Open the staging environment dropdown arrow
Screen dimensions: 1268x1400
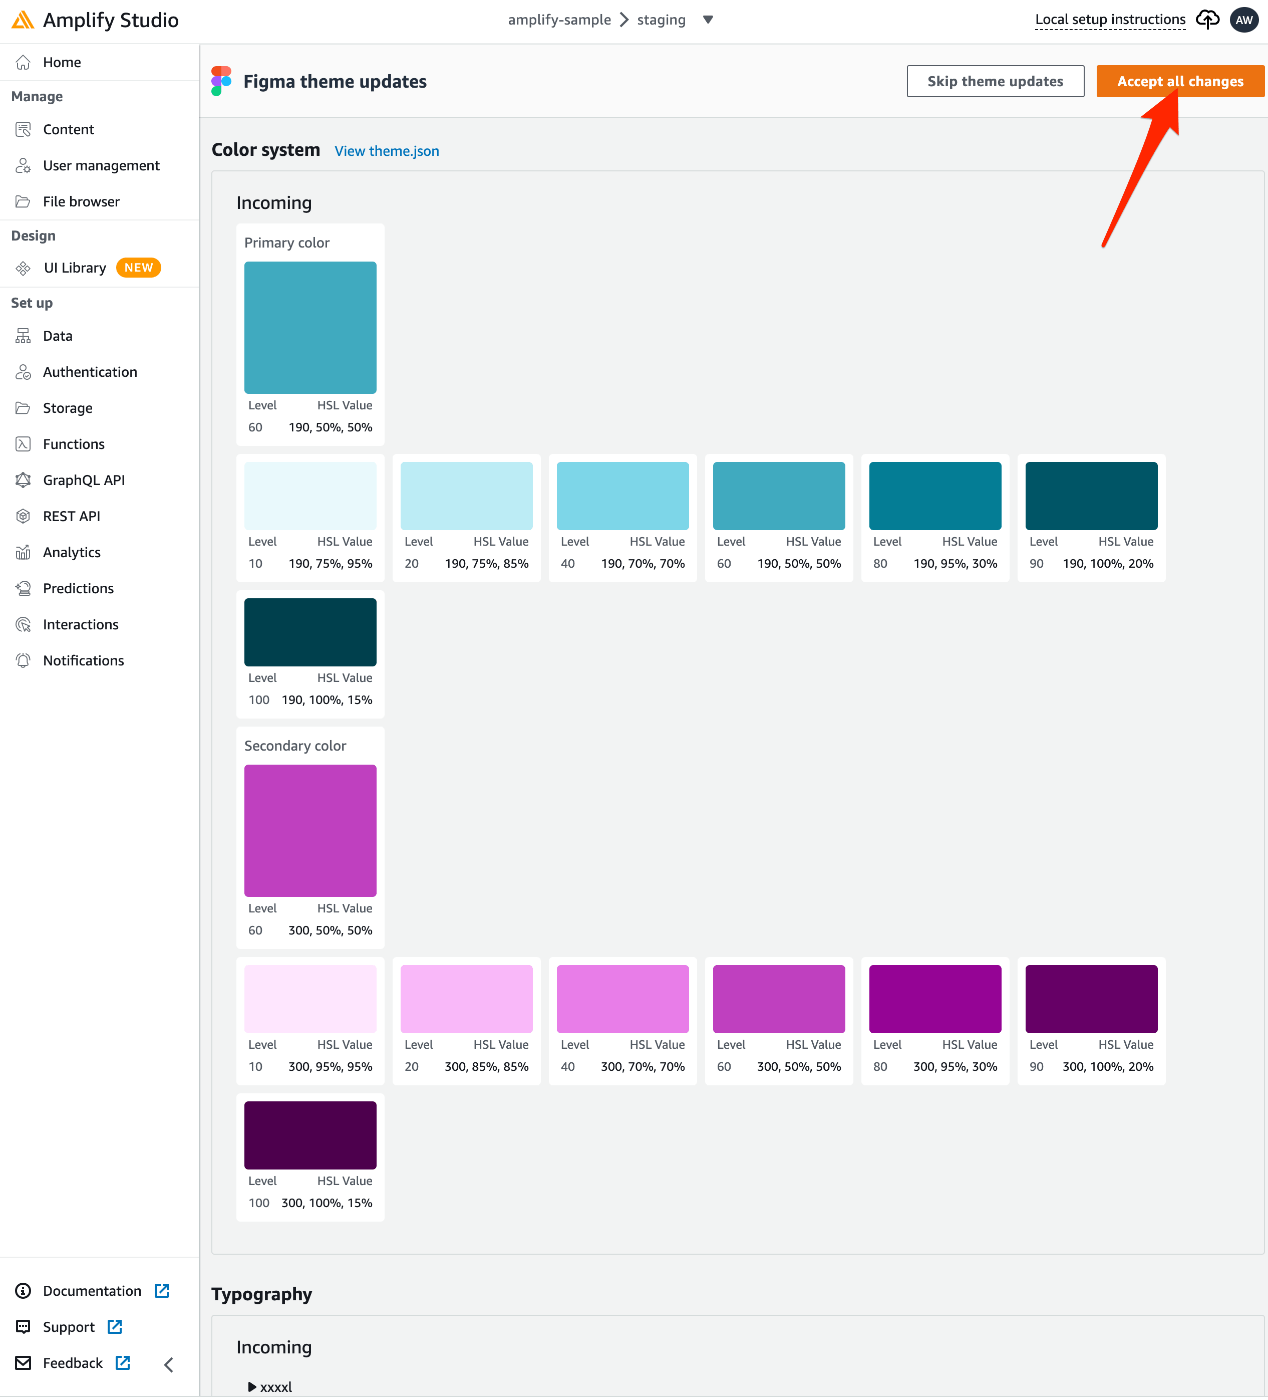(708, 20)
